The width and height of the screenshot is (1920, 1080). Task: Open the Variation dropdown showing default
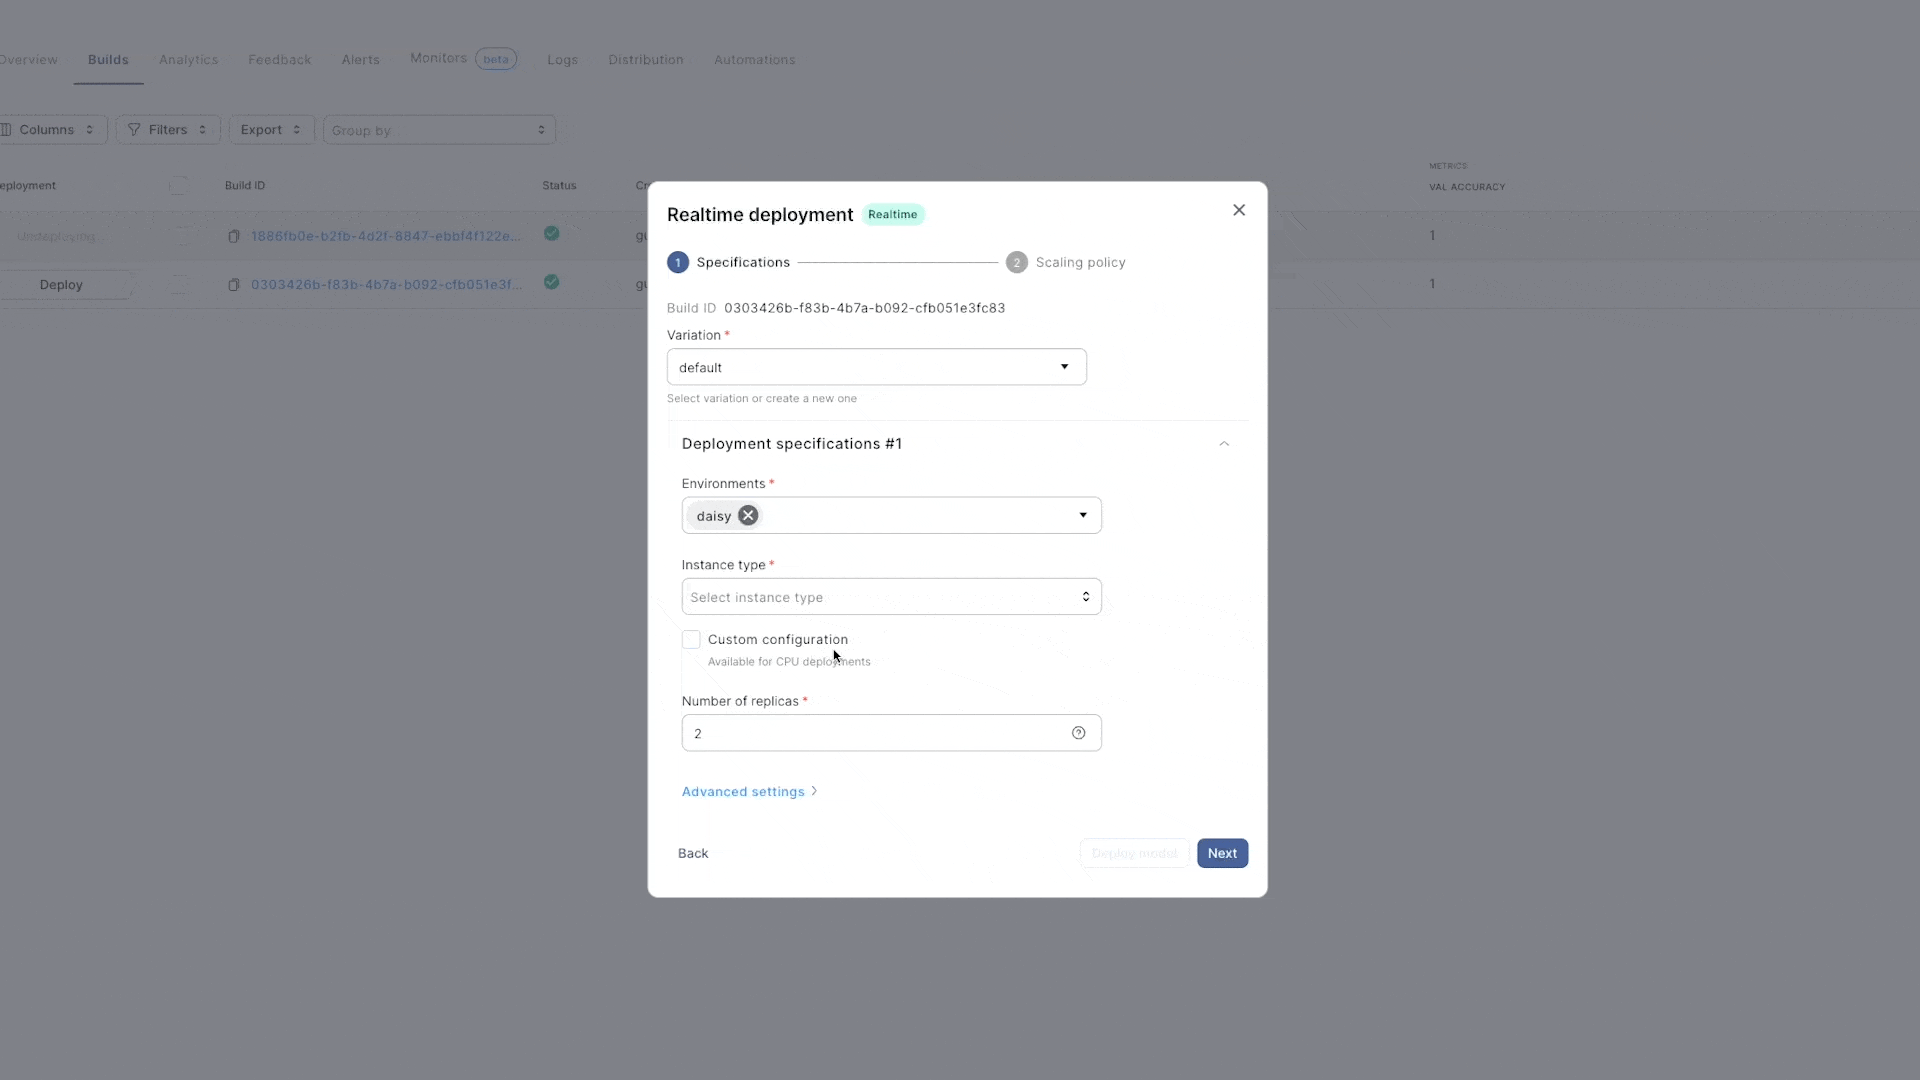point(876,367)
